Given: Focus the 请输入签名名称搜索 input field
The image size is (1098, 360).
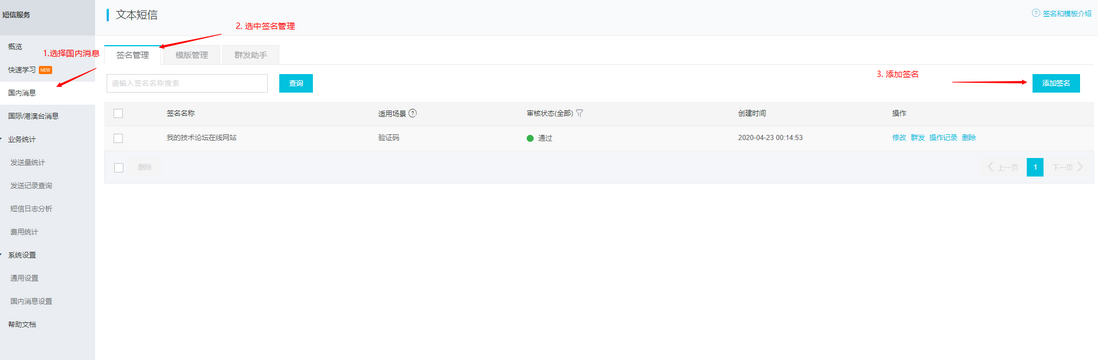Looking at the screenshot, I should [187, 83].
